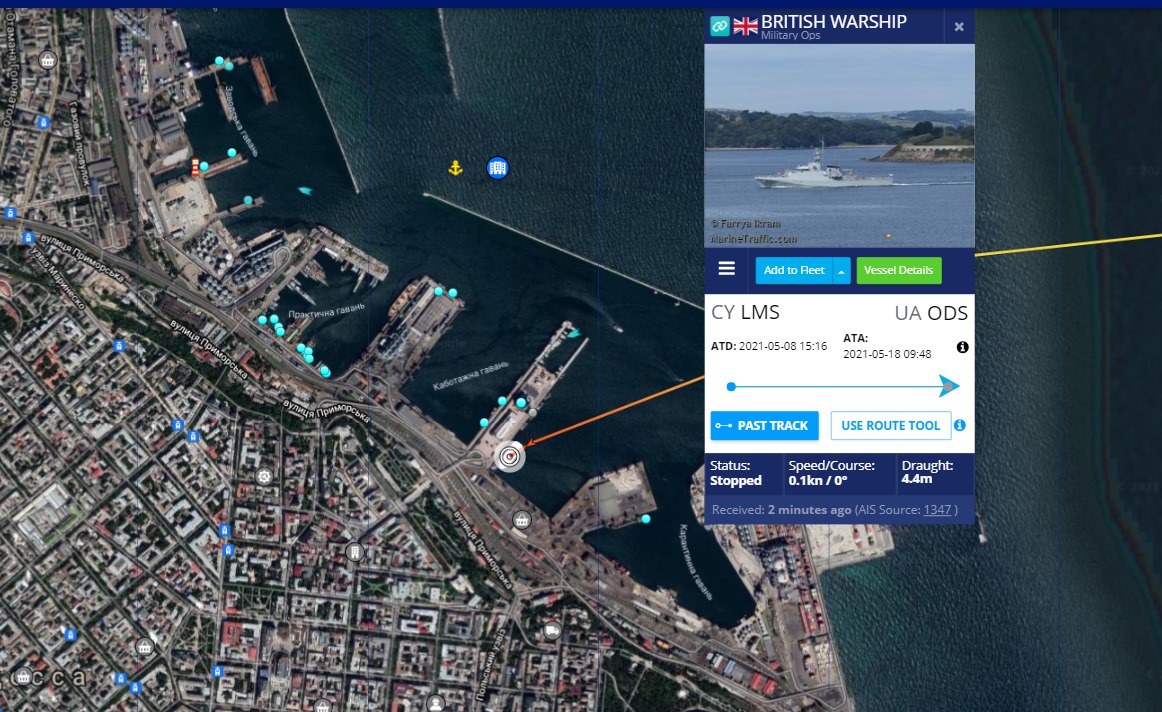
Task: Select the targeted vessel marker on map
Action: pos(510,457)
